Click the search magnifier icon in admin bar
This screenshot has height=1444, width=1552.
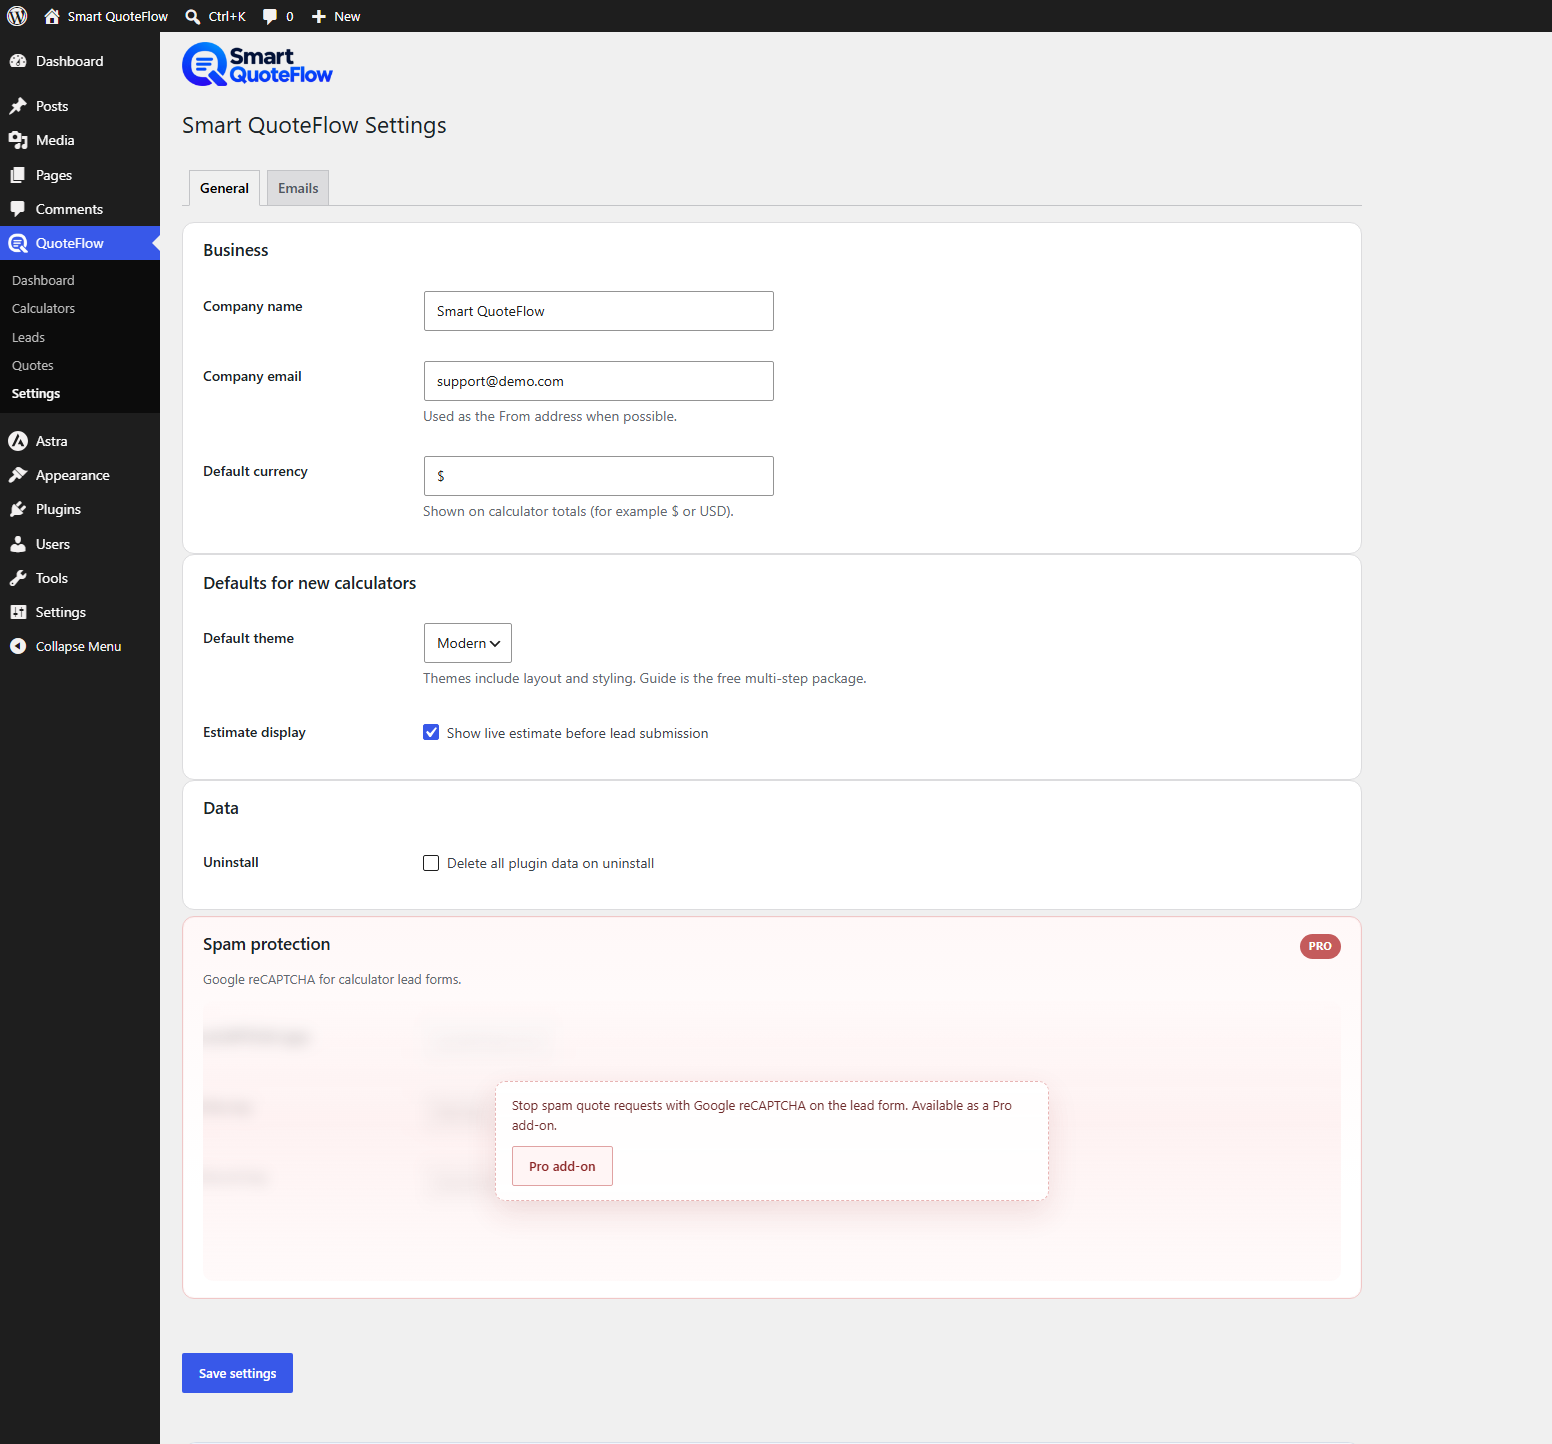193,16
